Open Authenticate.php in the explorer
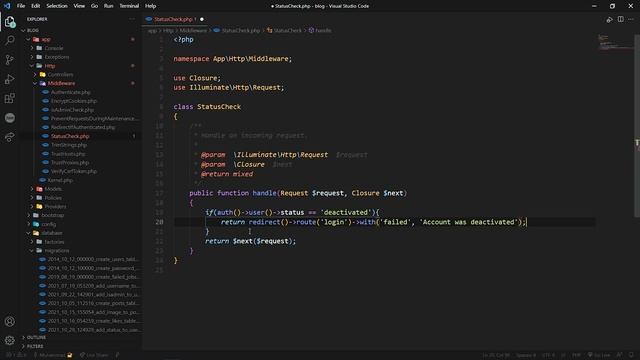 click(70, 92)
